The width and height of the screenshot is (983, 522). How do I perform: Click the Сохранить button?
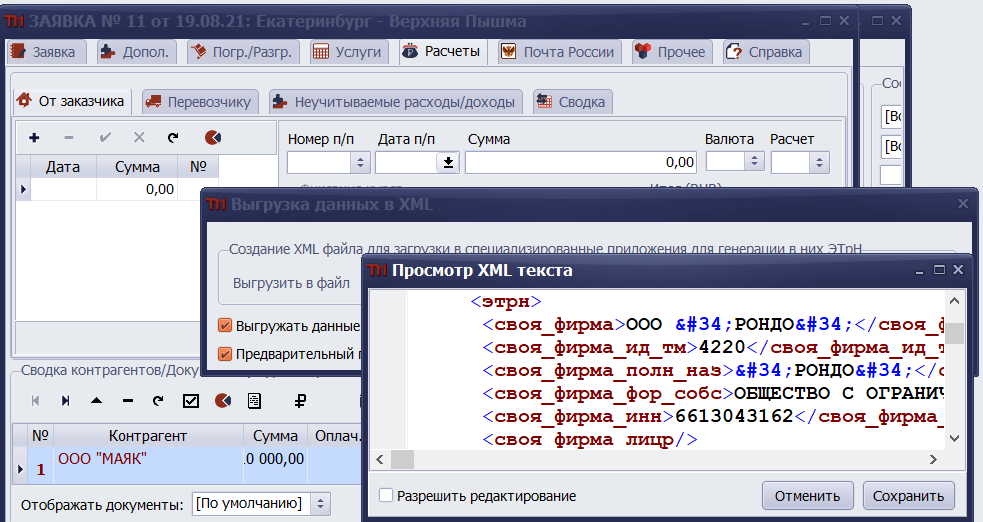[x=908, y=496]
